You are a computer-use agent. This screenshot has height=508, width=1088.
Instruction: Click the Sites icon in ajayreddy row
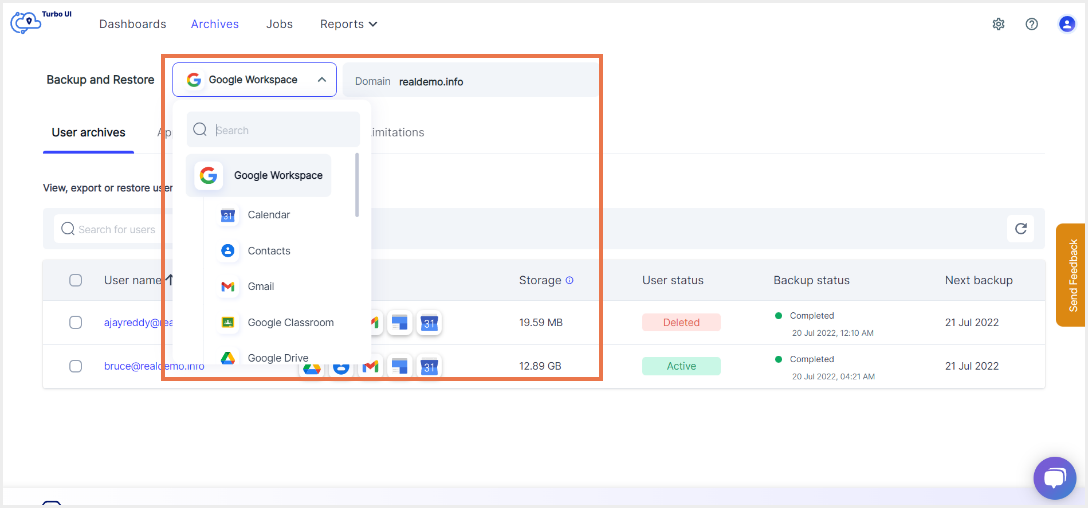click(400, 323)
